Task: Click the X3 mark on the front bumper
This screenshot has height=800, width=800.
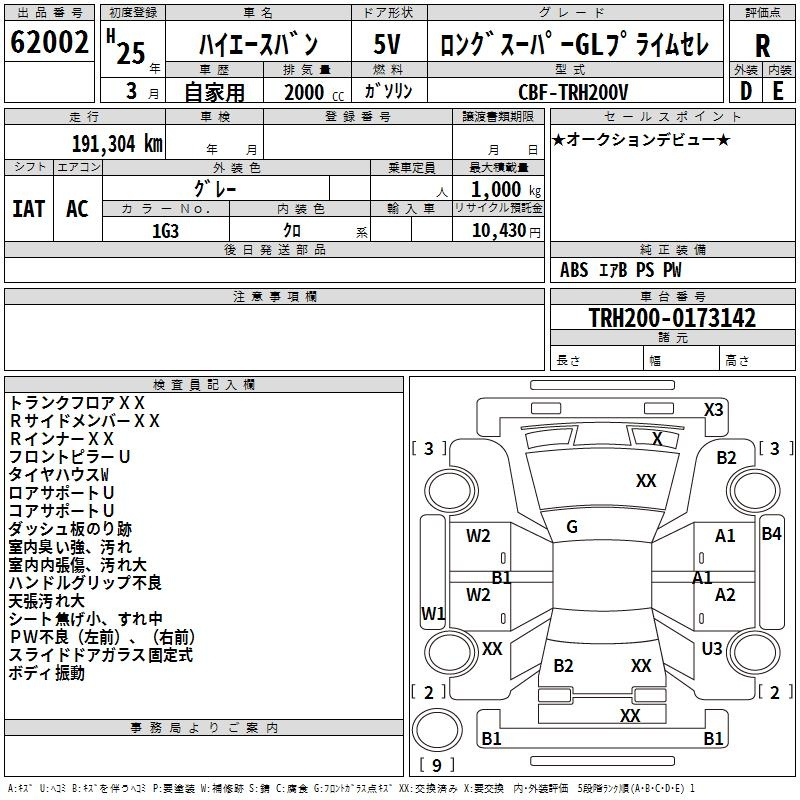Action: point(713,410)
